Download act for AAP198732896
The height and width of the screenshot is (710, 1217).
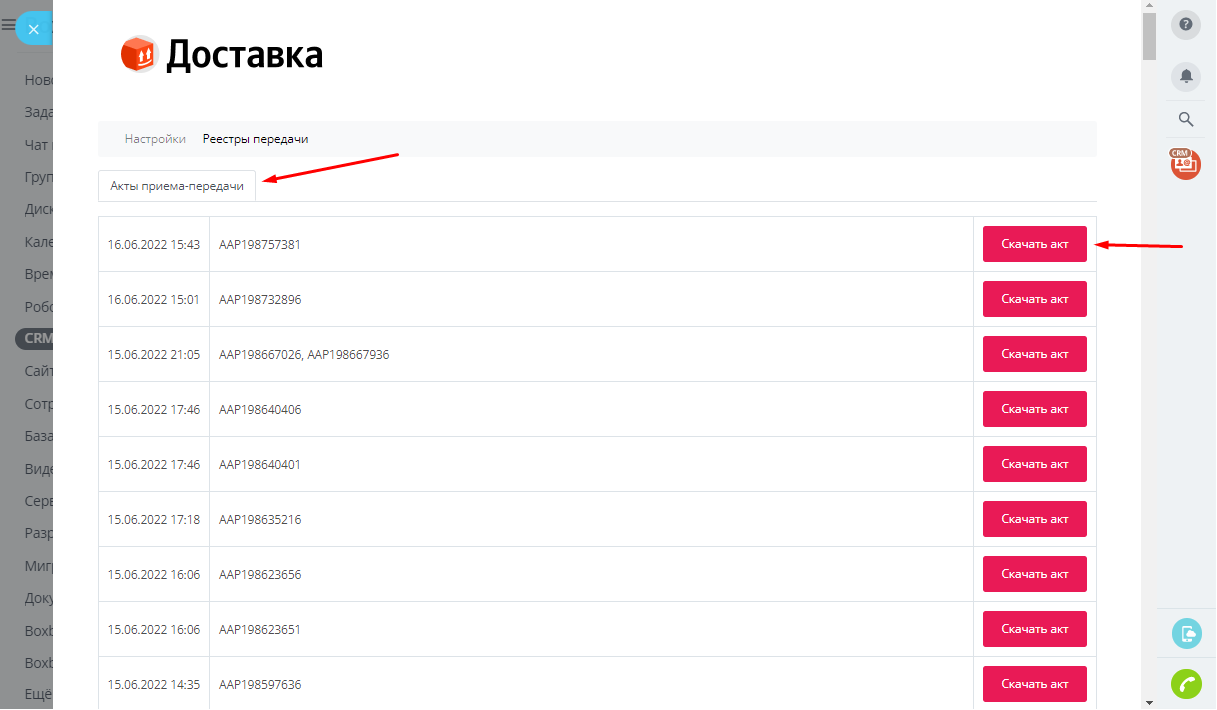(1035, 299)
